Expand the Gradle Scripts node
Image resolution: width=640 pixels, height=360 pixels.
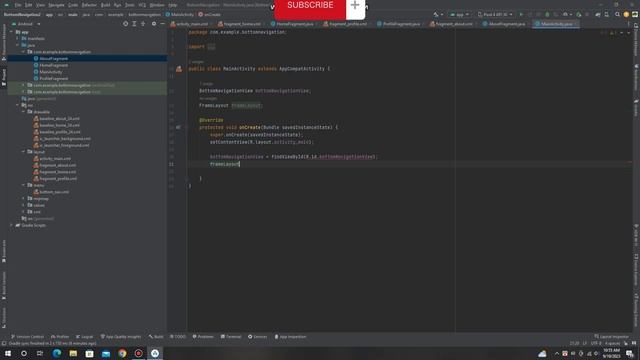(11, 225)
